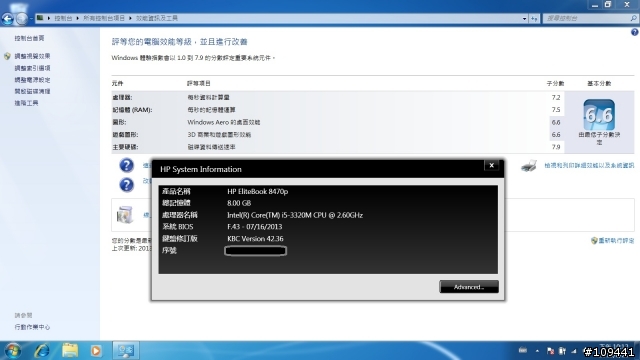Click the address bar refresh button
This screenshot has height=360, width=640.
[534, 18]
